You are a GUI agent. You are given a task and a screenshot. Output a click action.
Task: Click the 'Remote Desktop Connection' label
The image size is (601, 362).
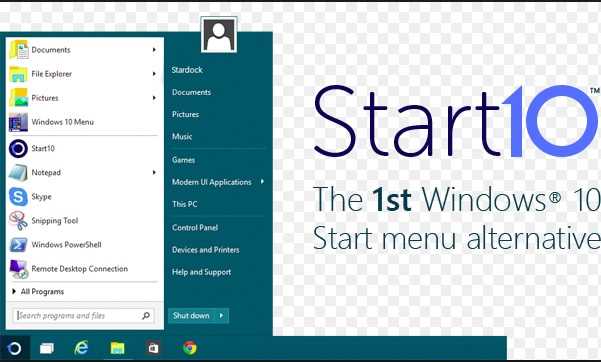80,269
